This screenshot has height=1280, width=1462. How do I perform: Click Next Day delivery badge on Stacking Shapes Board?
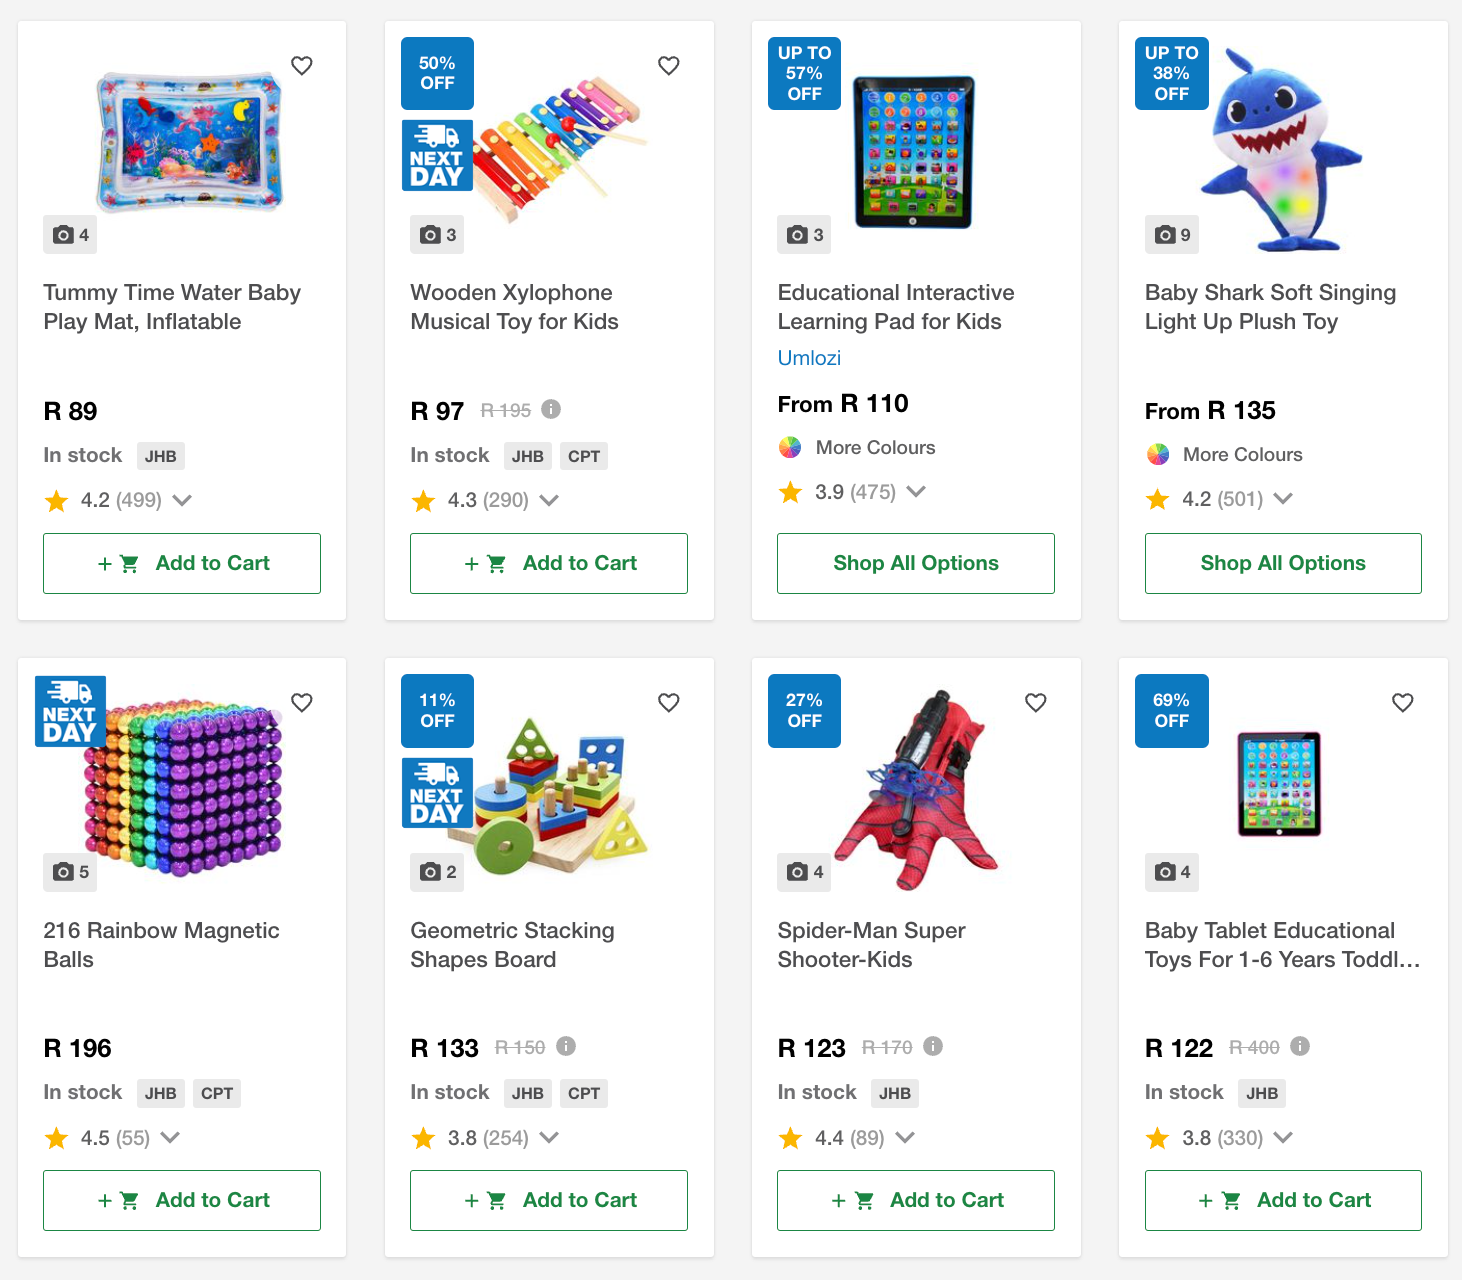(437, 792)
